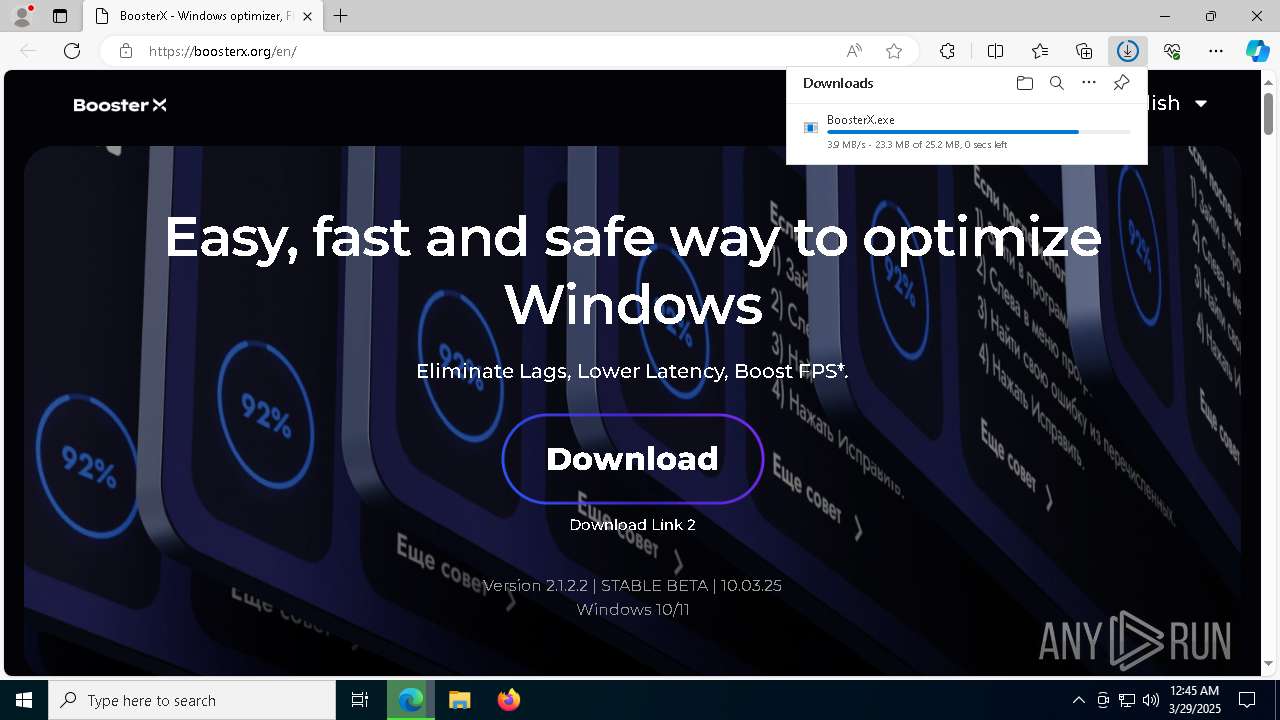Image resolution: width=1280 pixels, height=720 pixels.
Task: Refresh the page
Action: (72, 51)
